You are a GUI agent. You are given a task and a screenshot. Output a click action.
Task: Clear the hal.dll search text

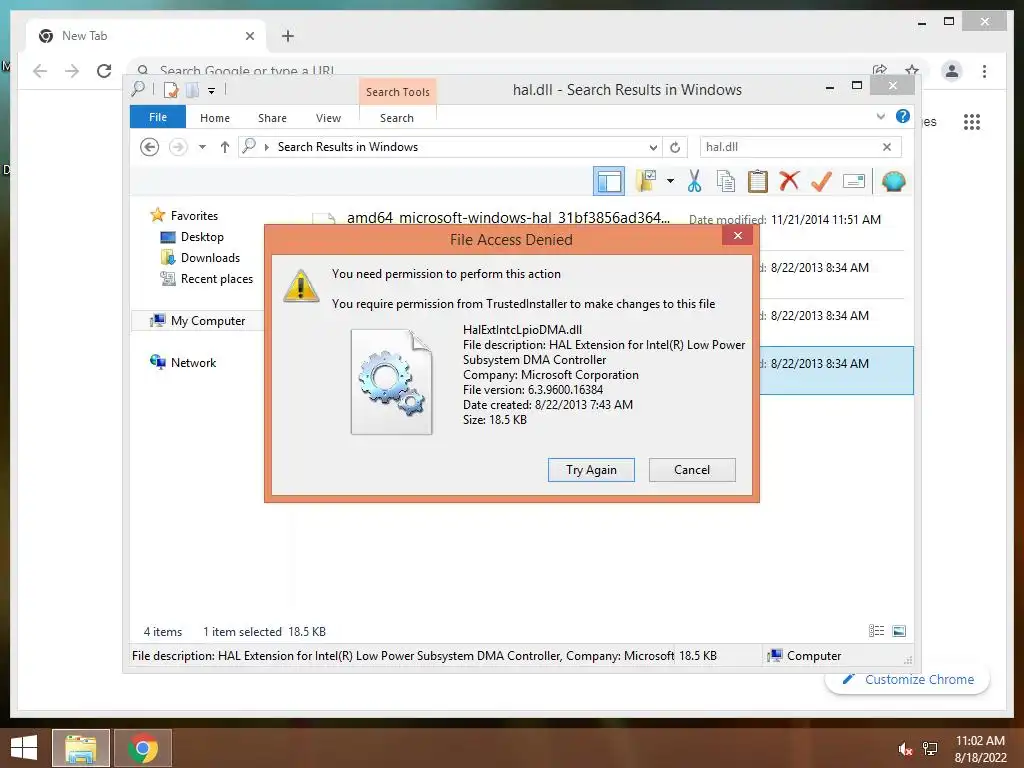(887, 147)
